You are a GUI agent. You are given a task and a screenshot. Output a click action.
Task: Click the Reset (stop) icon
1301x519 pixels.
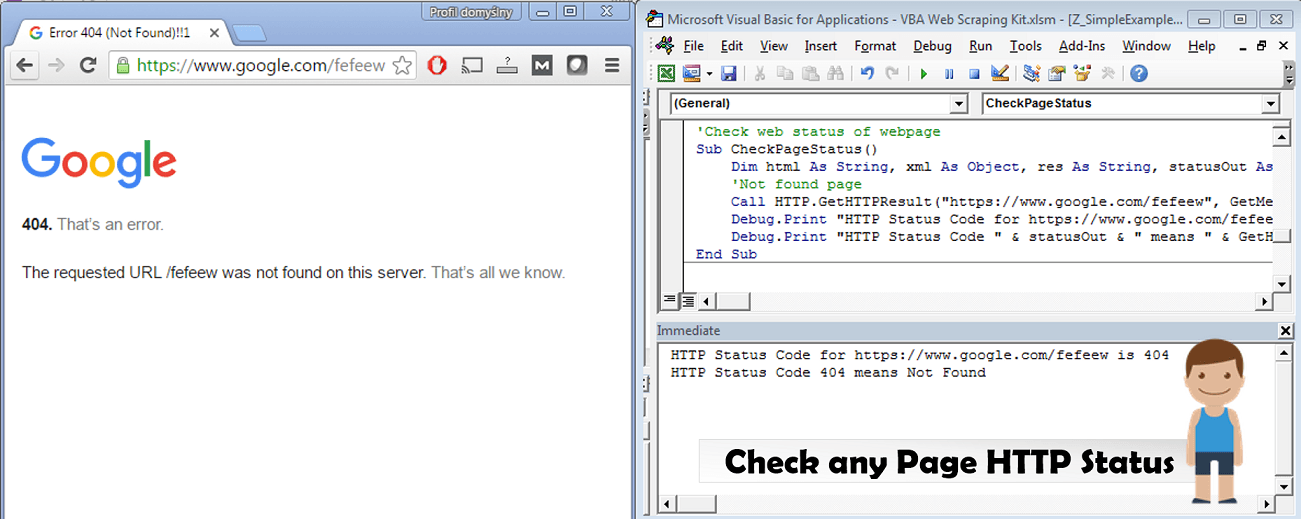point(973,73)
